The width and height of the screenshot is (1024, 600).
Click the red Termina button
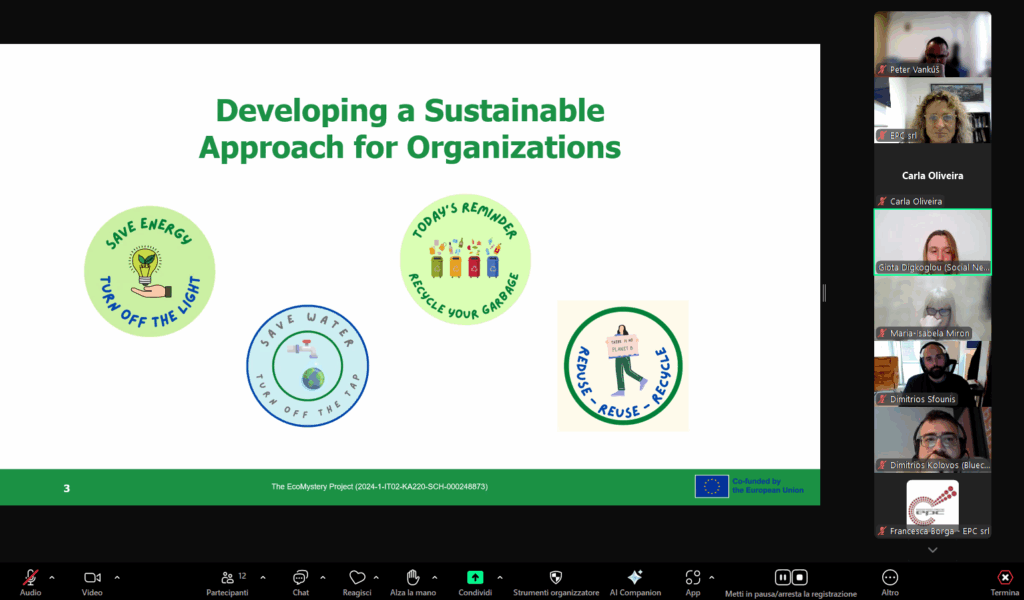pos(1004,578)
